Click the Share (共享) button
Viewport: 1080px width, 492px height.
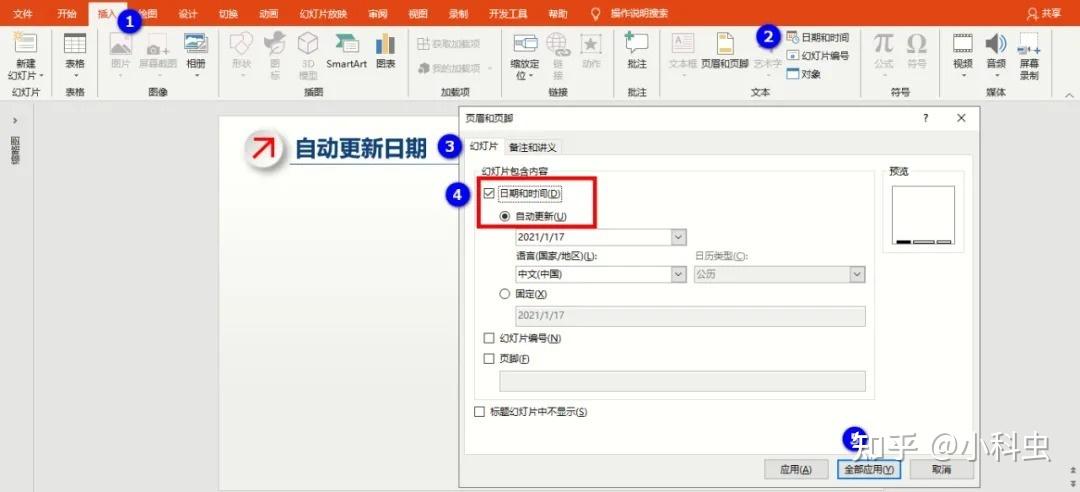tap(1044, 14)
